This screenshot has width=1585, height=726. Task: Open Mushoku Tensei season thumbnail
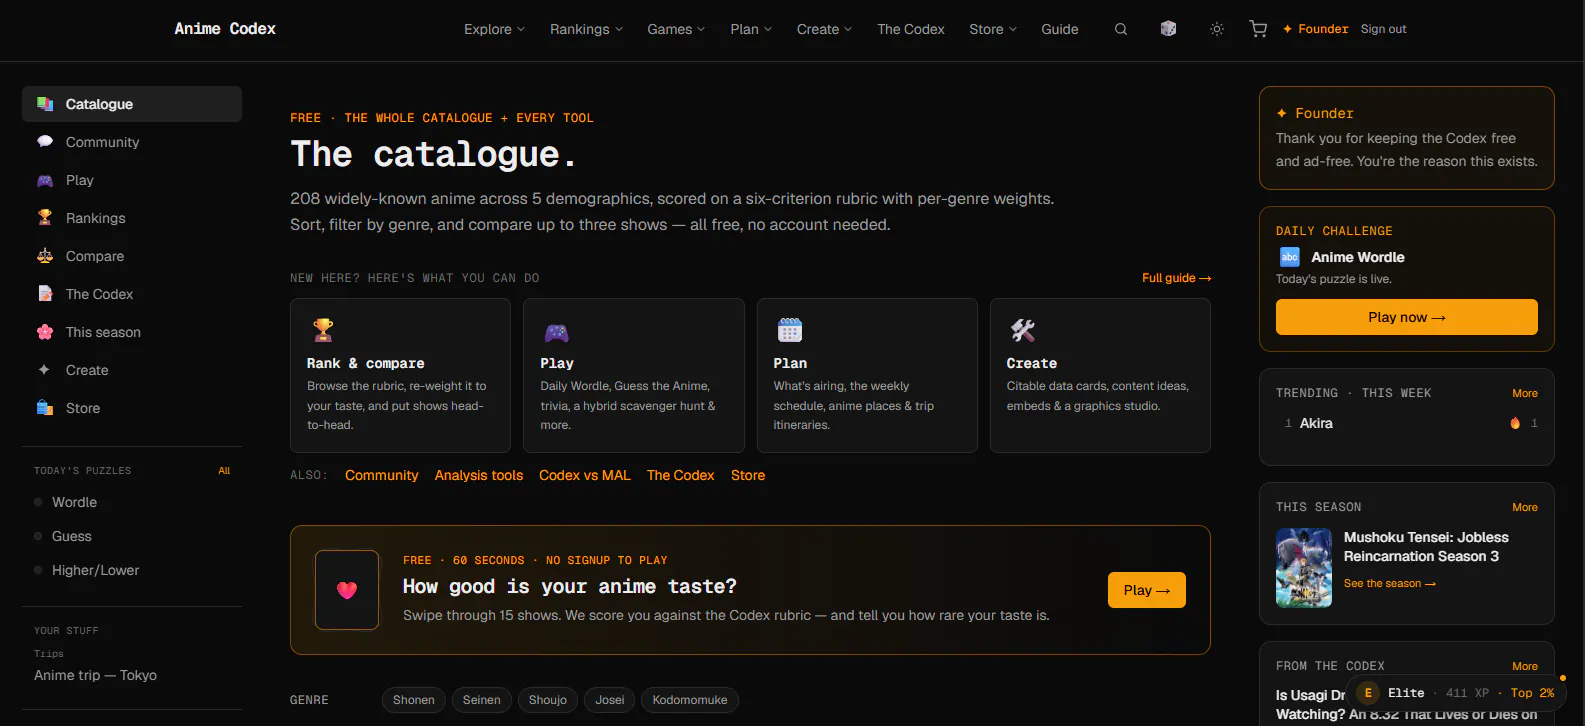pos(1304,568)
